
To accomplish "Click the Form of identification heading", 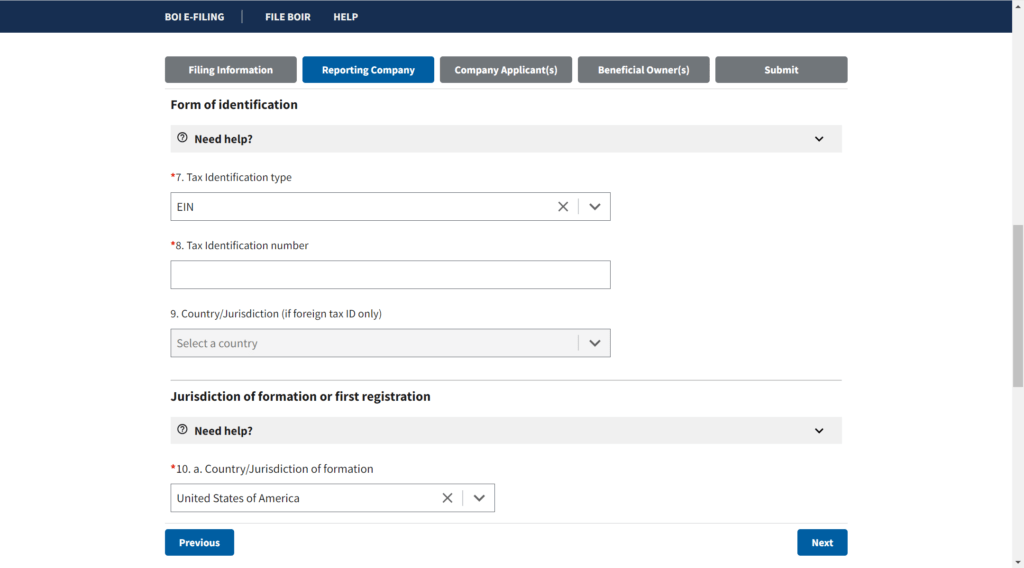I will [x=234, y=104].
